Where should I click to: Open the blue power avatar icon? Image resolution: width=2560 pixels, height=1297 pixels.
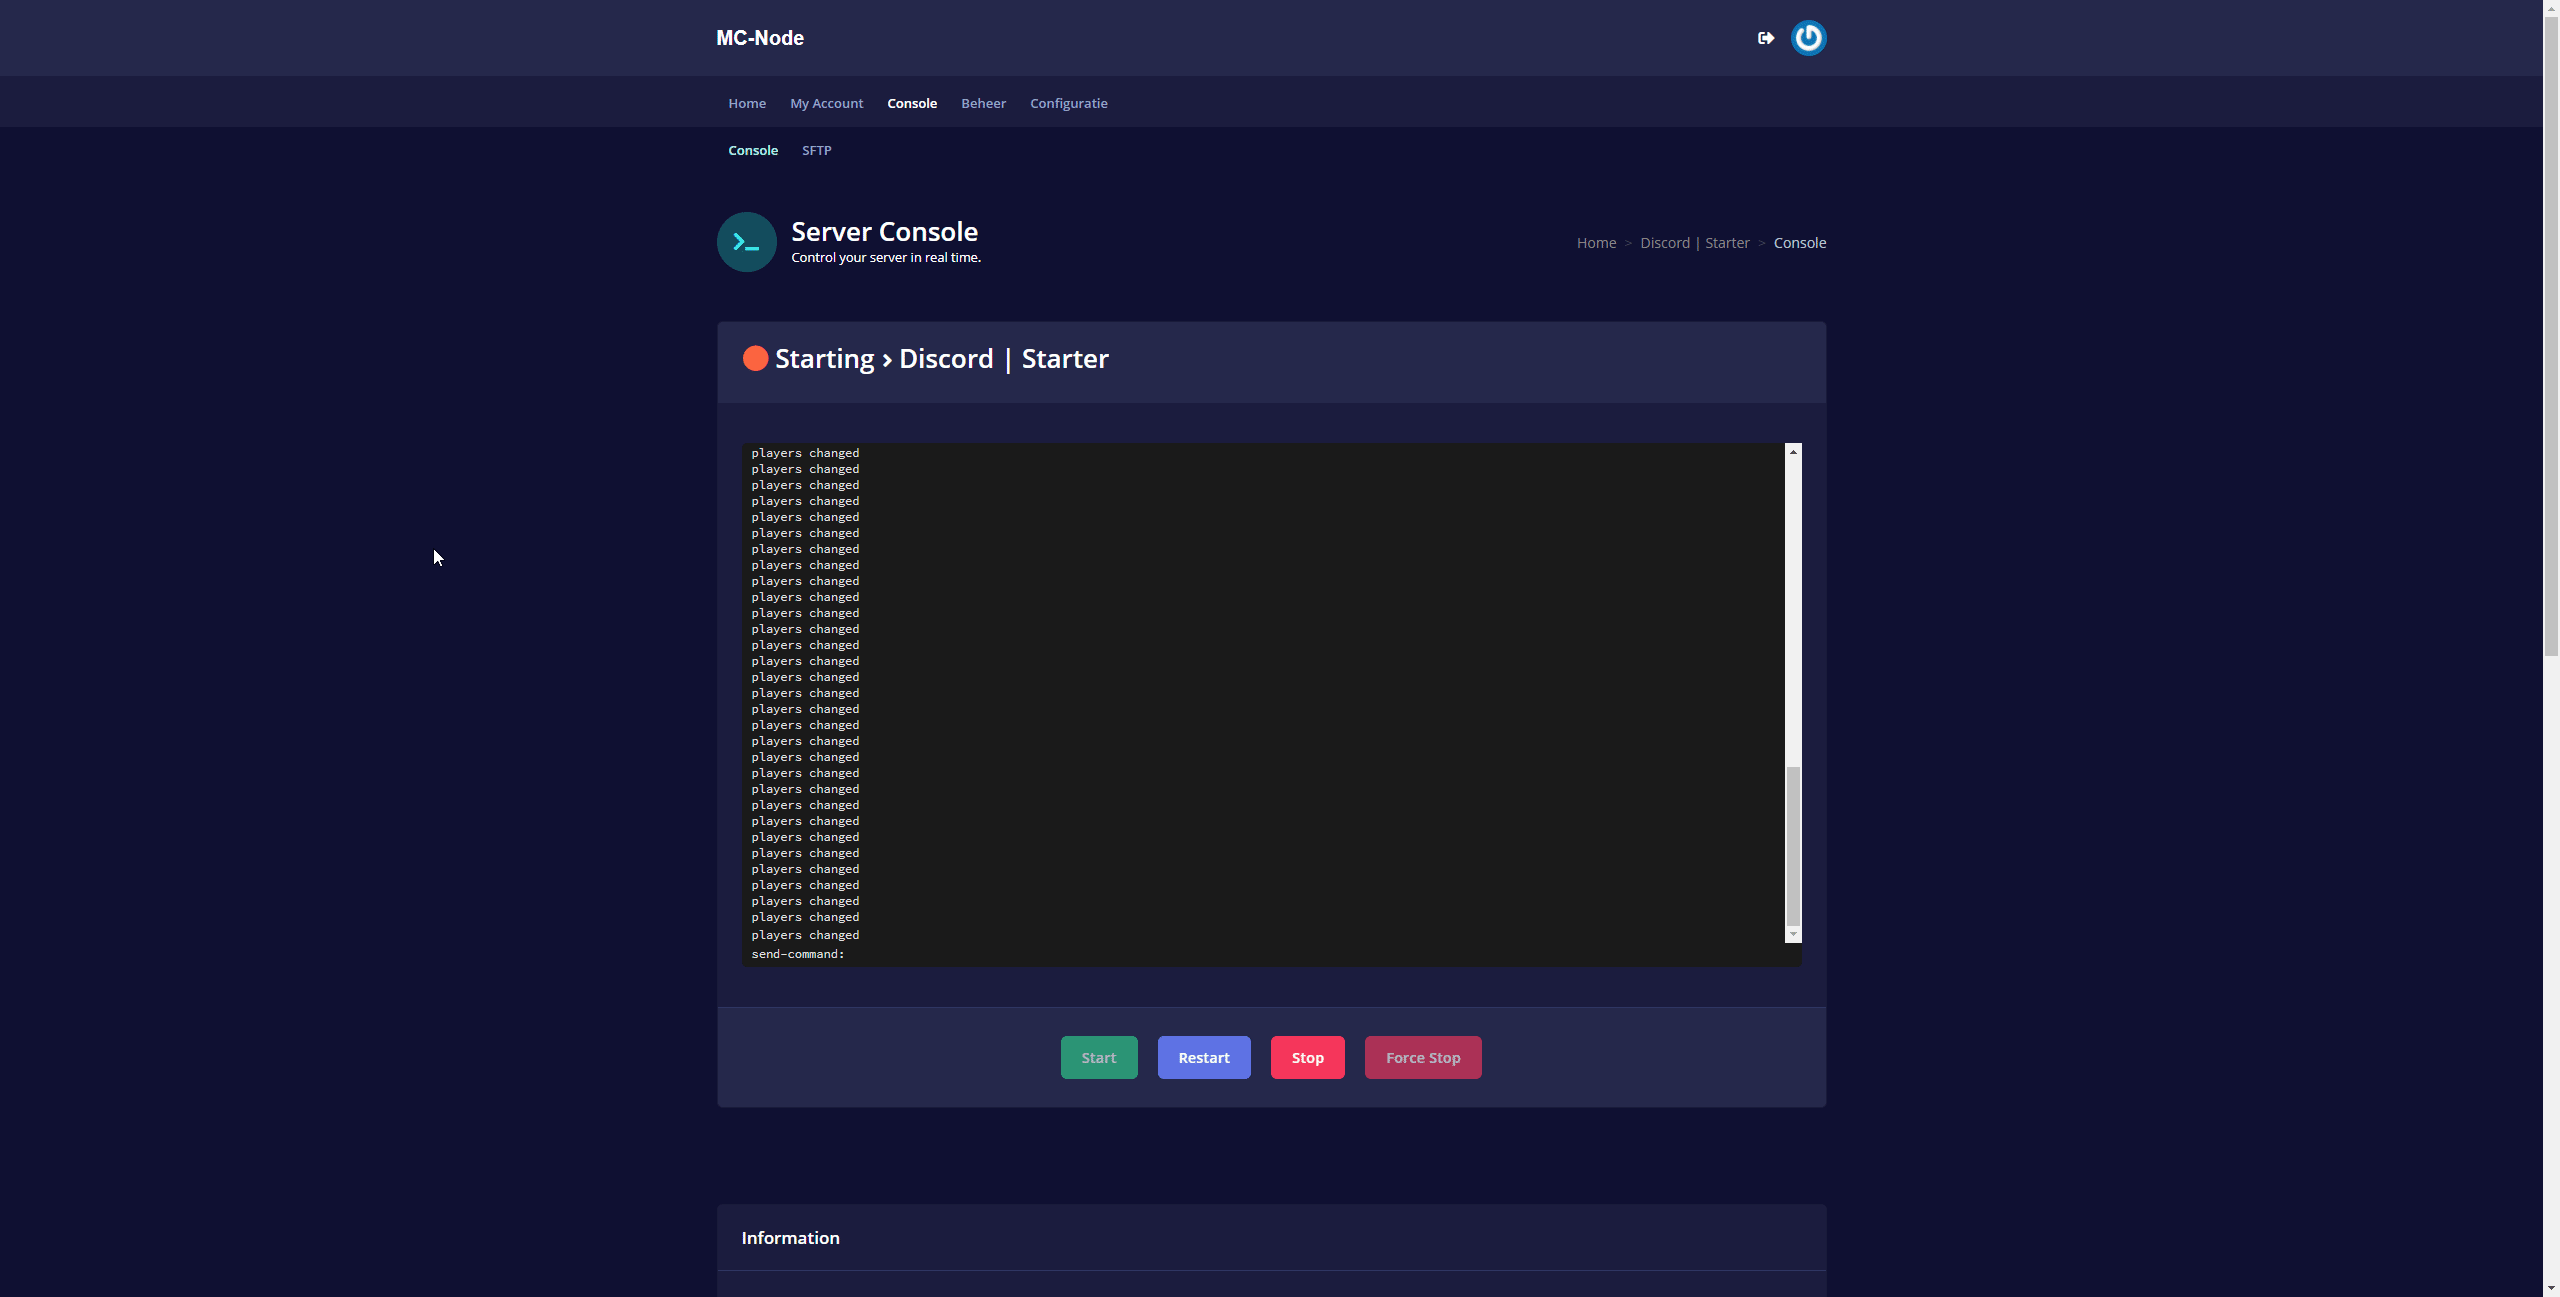click(x=1808, y=38)
